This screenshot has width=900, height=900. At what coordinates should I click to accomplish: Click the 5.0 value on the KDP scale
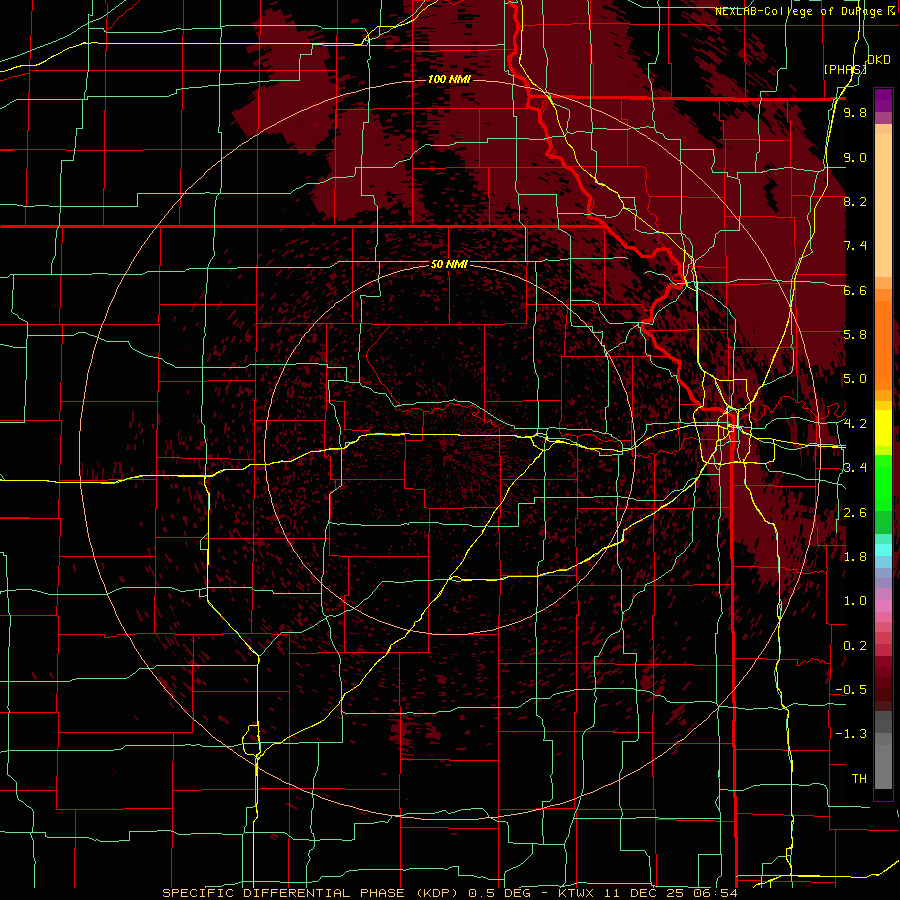pyautogui.click(x=855, y=379)
